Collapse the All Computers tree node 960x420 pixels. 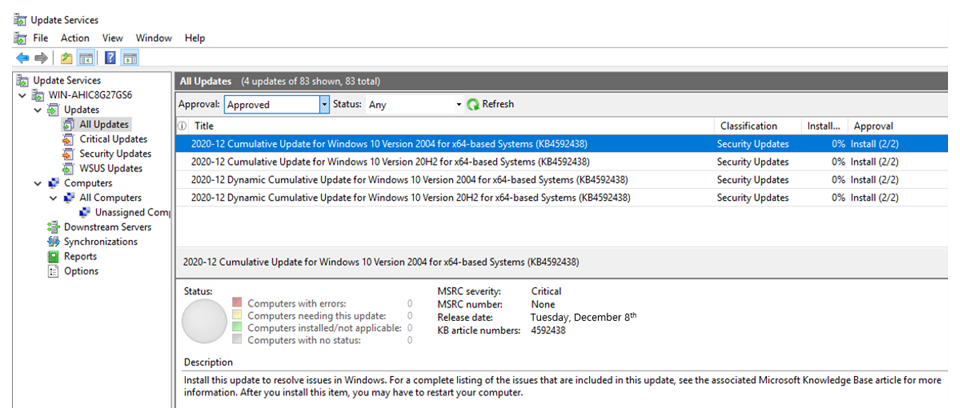click(54, 198)
